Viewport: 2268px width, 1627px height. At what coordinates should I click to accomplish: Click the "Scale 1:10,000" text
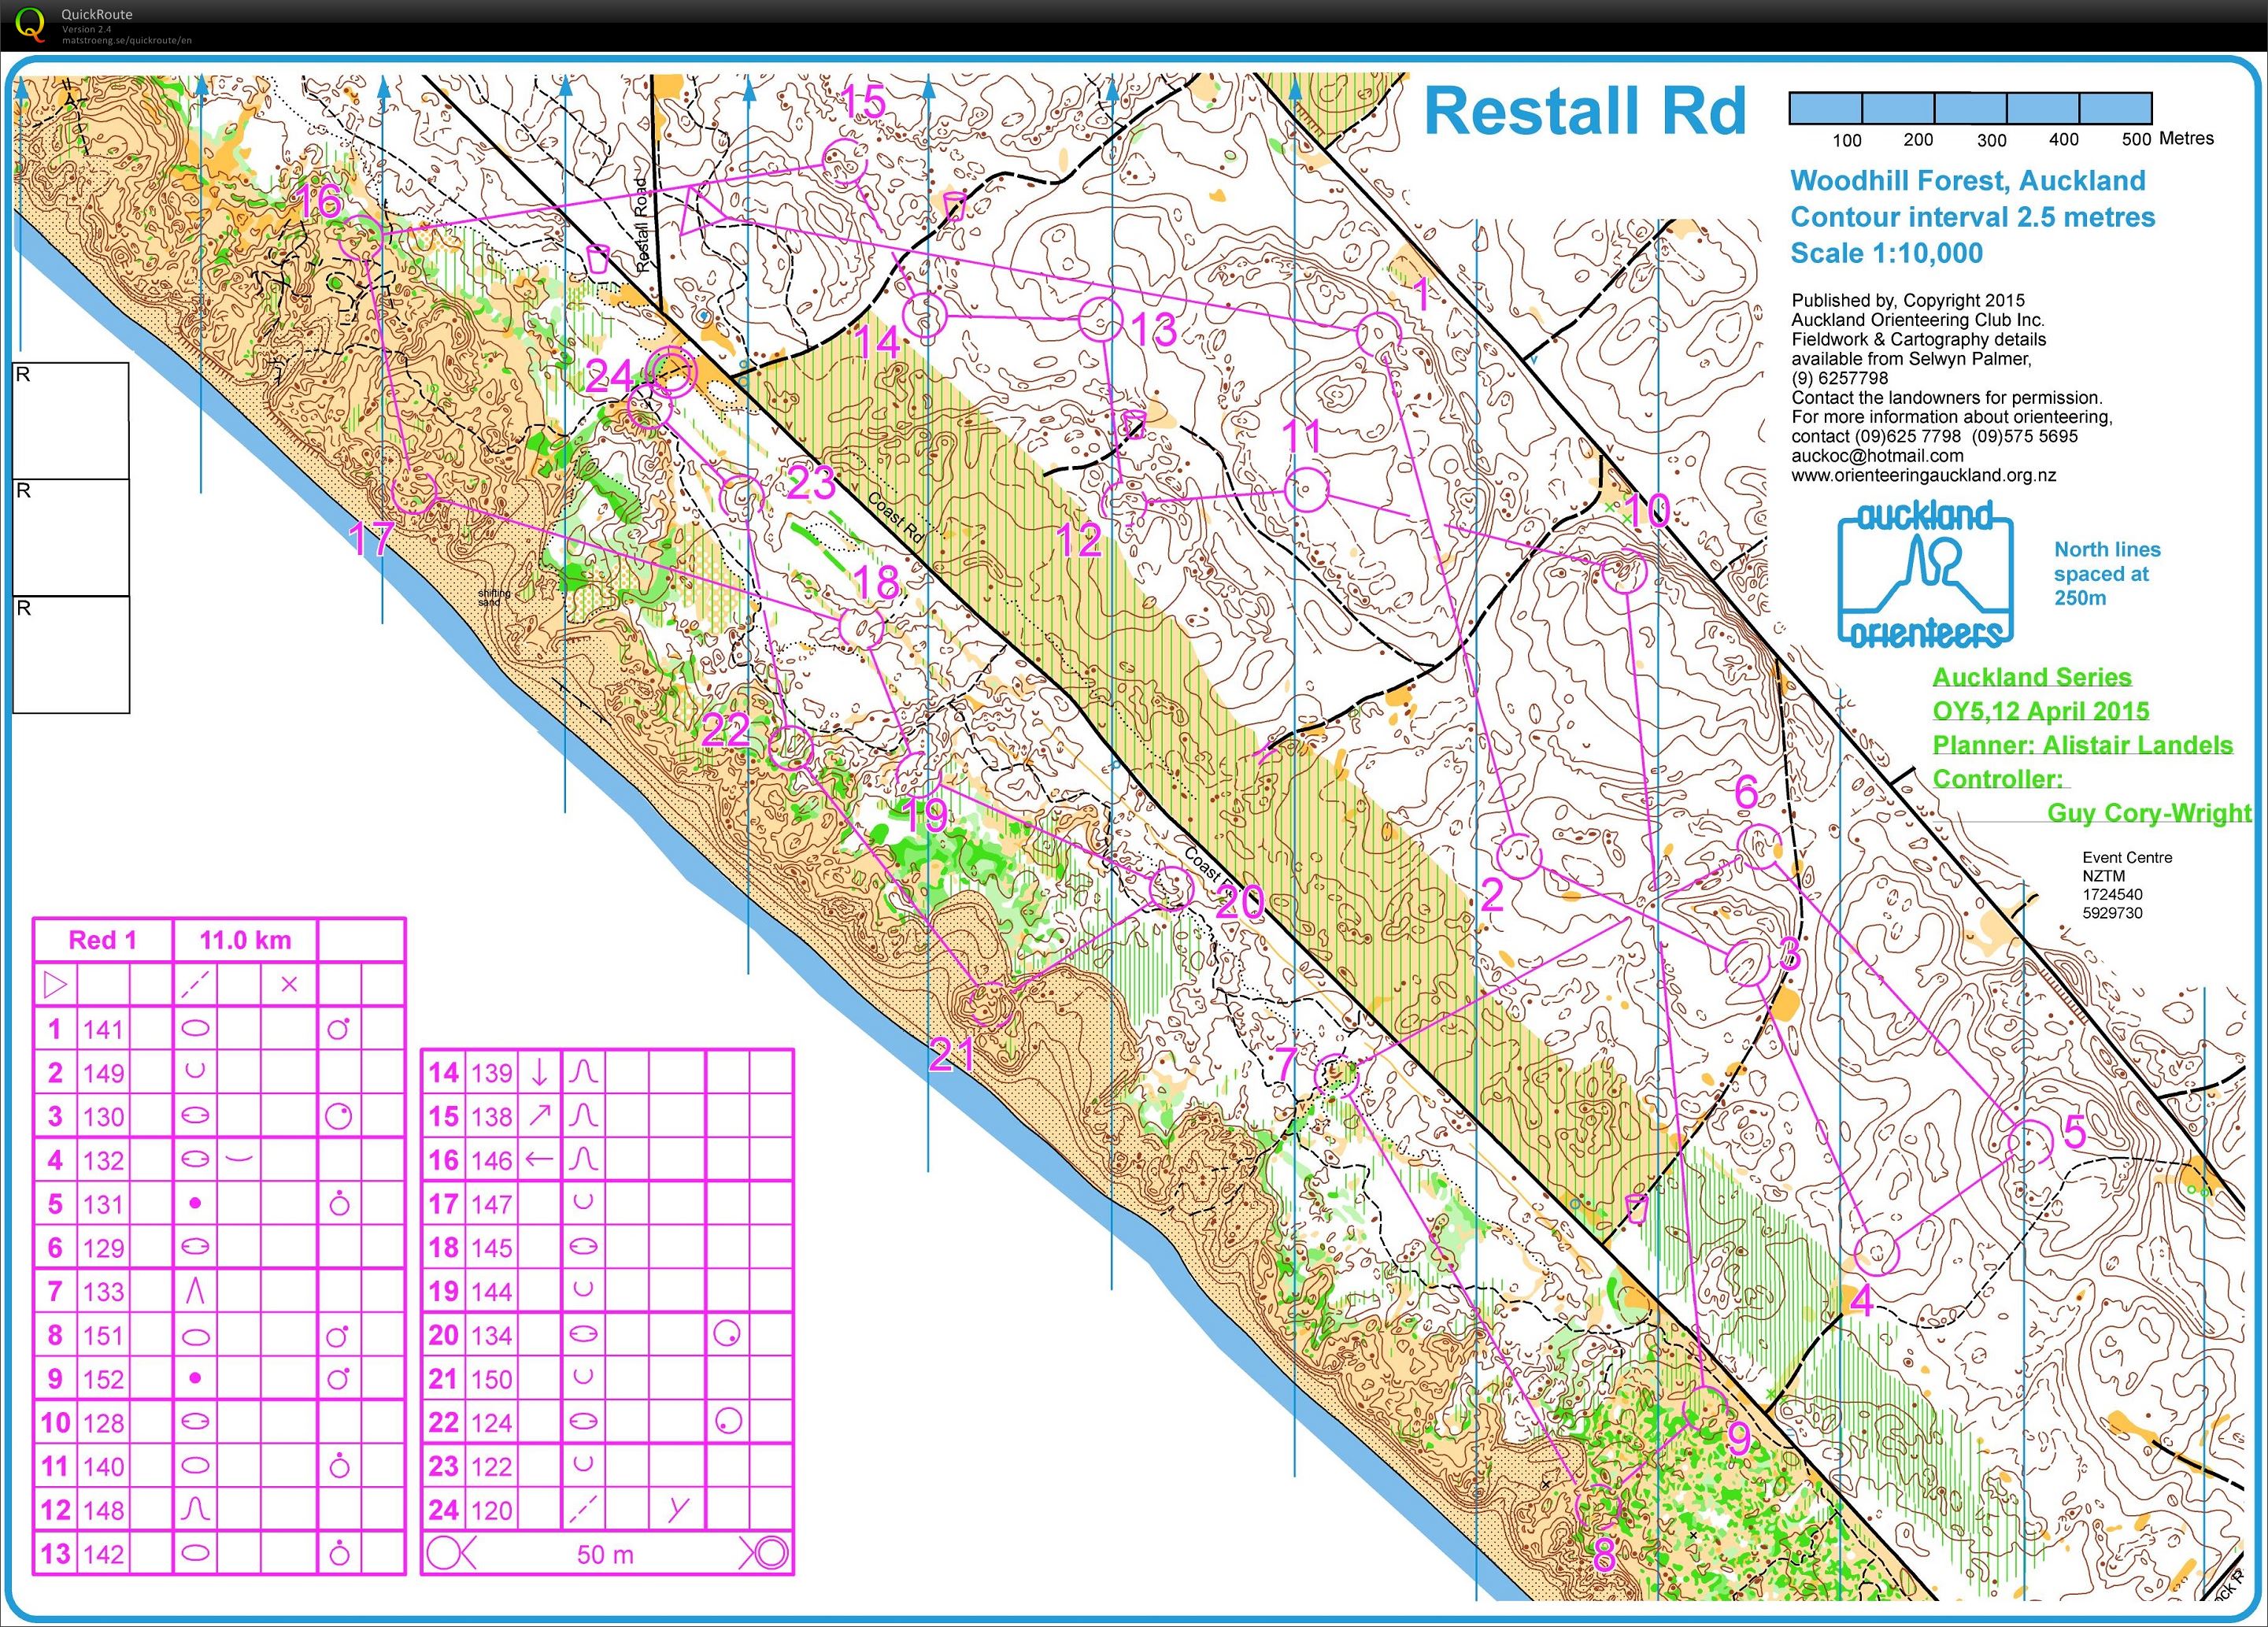[1886, 253]
